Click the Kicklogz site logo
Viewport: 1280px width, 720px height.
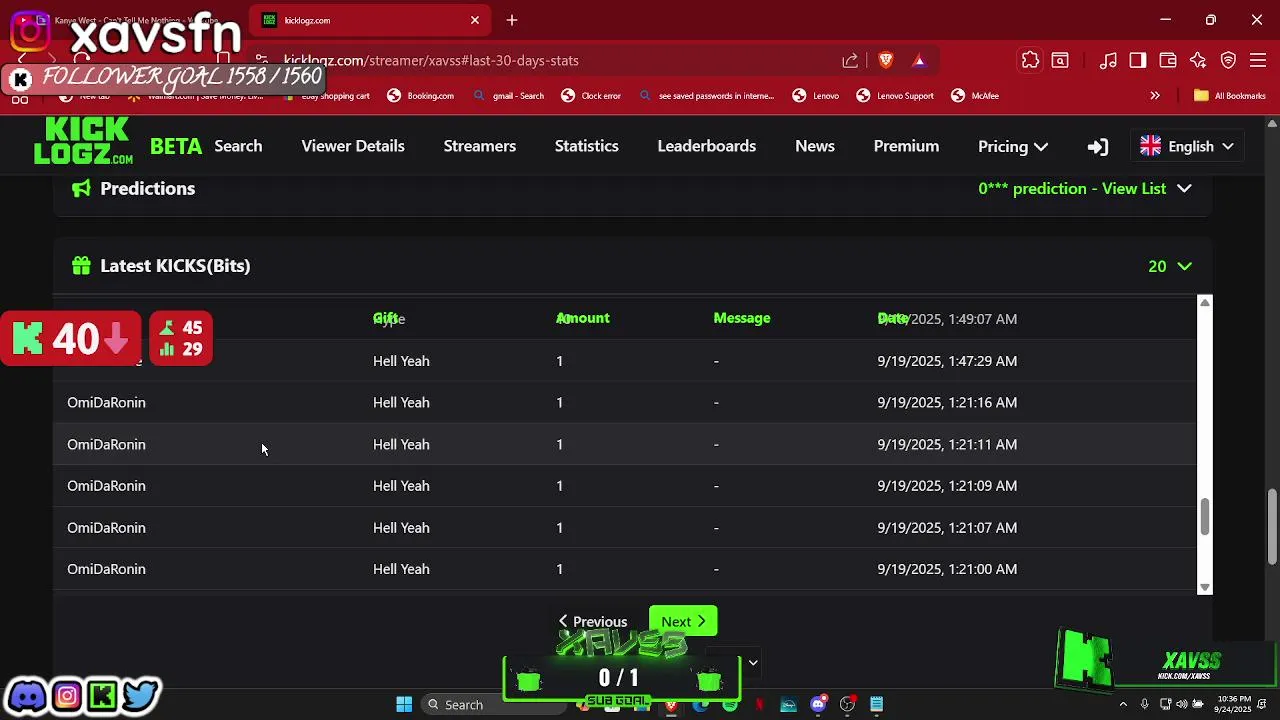coord(83,141)
